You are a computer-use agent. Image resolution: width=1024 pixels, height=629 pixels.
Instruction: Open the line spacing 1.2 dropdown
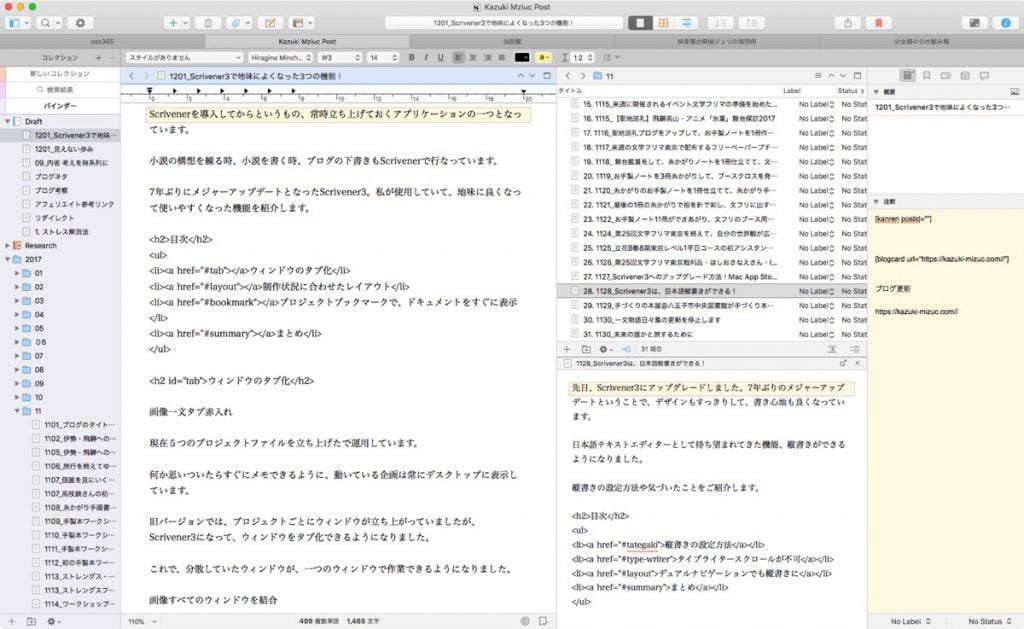(583, 57)
